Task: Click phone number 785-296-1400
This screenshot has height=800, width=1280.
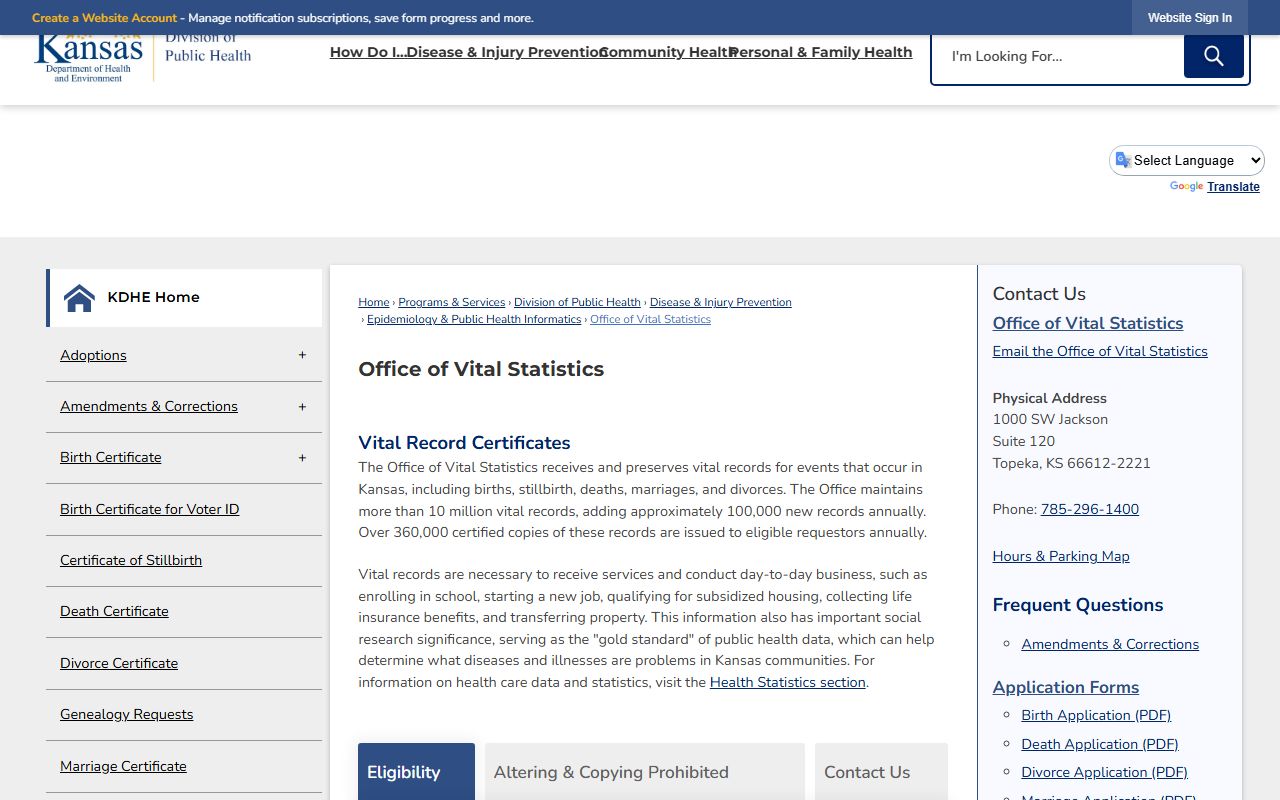Action: coord(1089,509)
